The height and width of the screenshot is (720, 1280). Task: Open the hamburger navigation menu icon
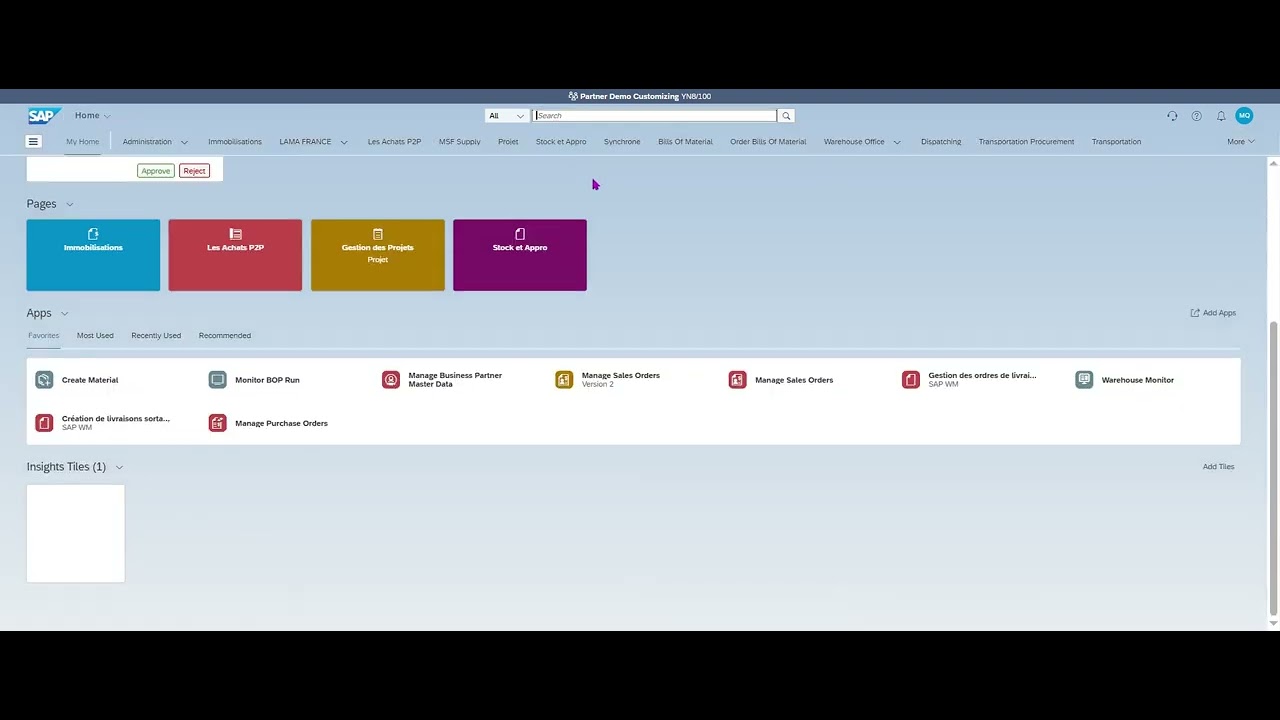pos(33,142)
